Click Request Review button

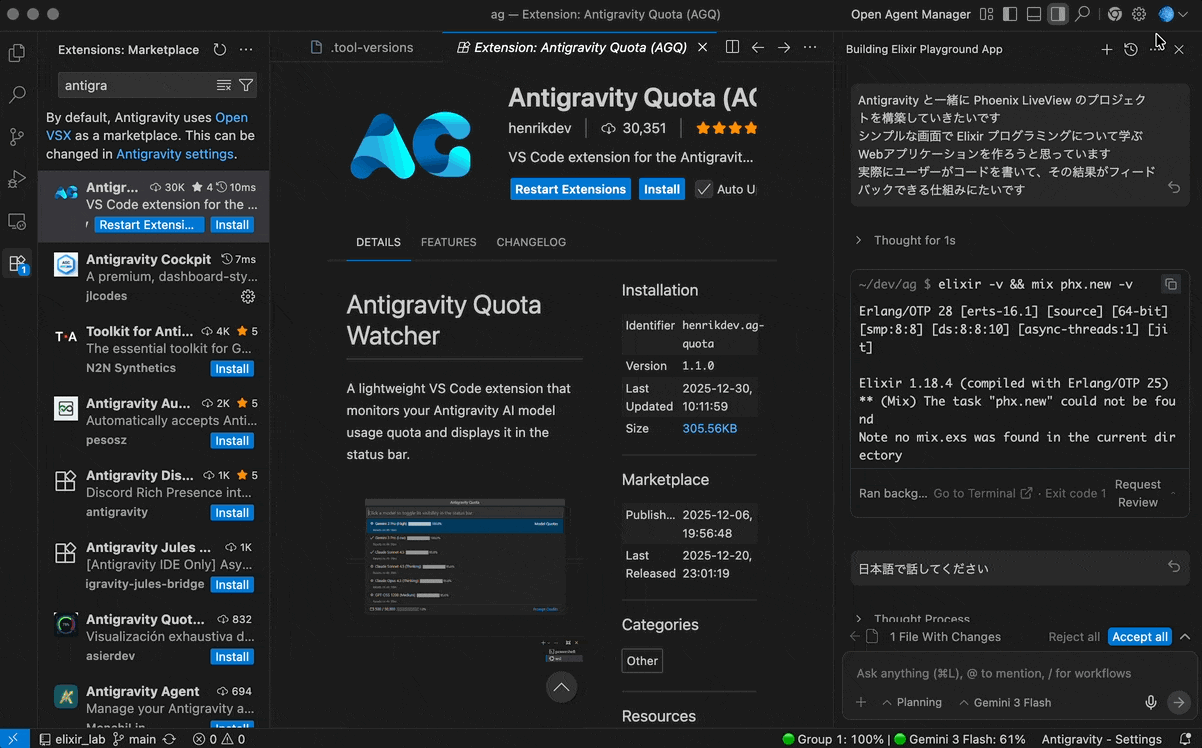1138,494
